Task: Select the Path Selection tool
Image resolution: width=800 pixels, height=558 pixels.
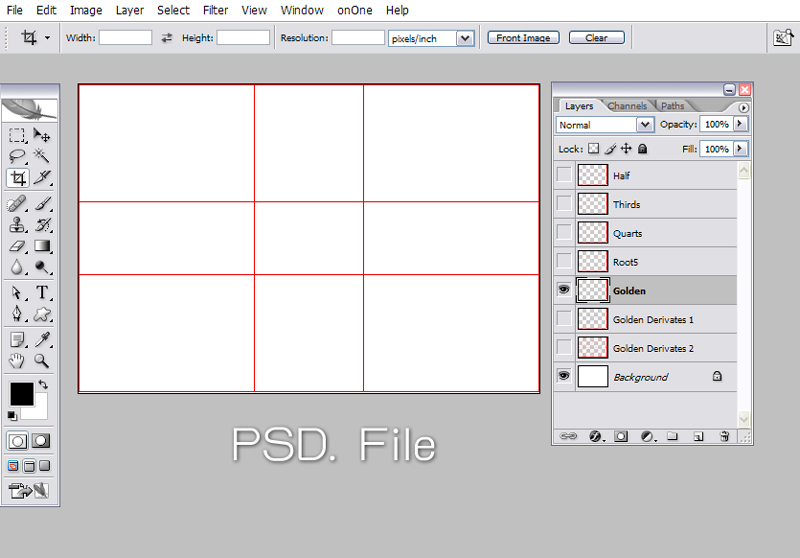Action: (x=17, y=293)
